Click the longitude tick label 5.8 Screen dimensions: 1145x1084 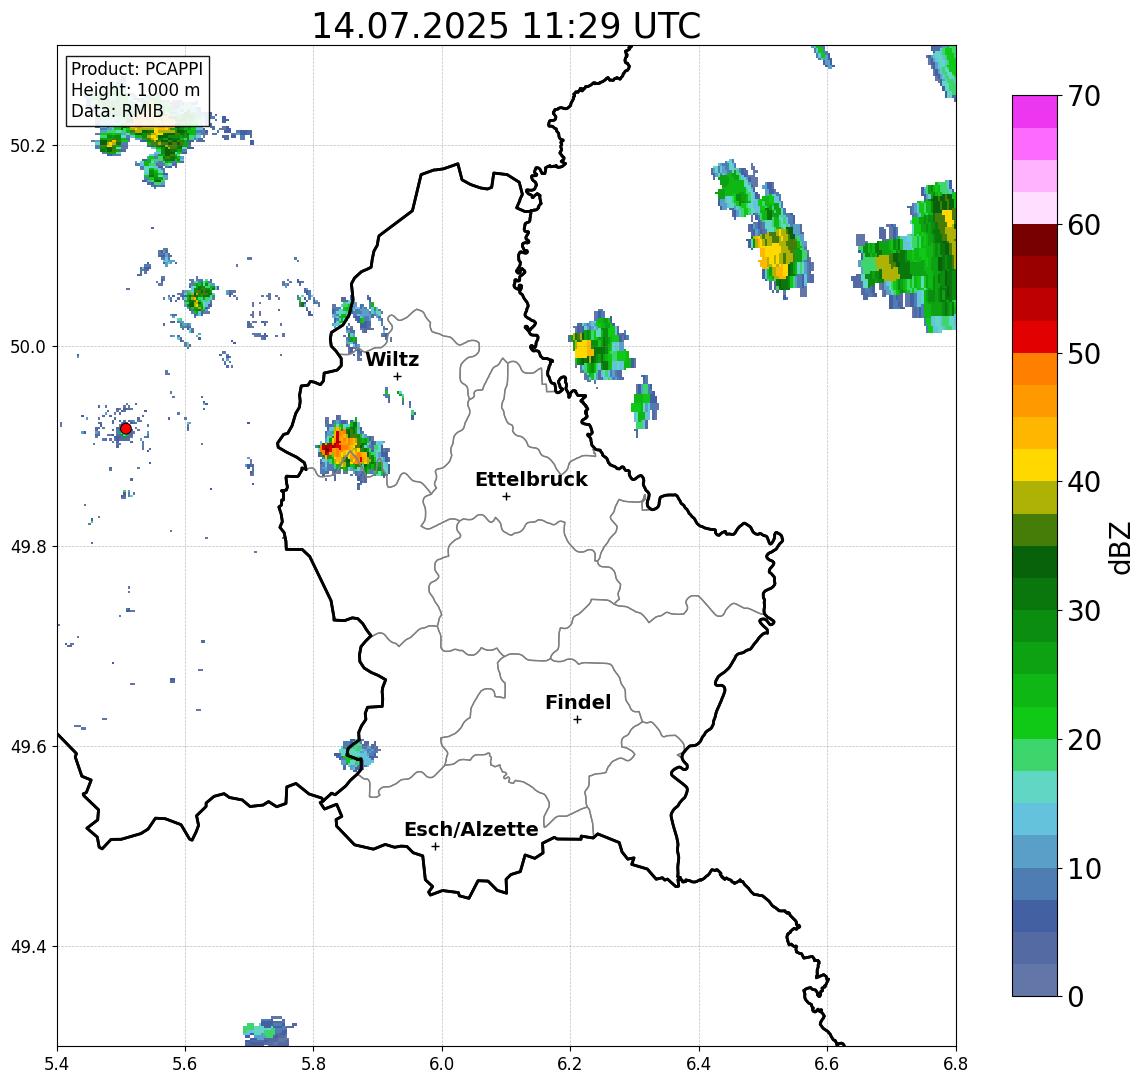click(314, 1064)
